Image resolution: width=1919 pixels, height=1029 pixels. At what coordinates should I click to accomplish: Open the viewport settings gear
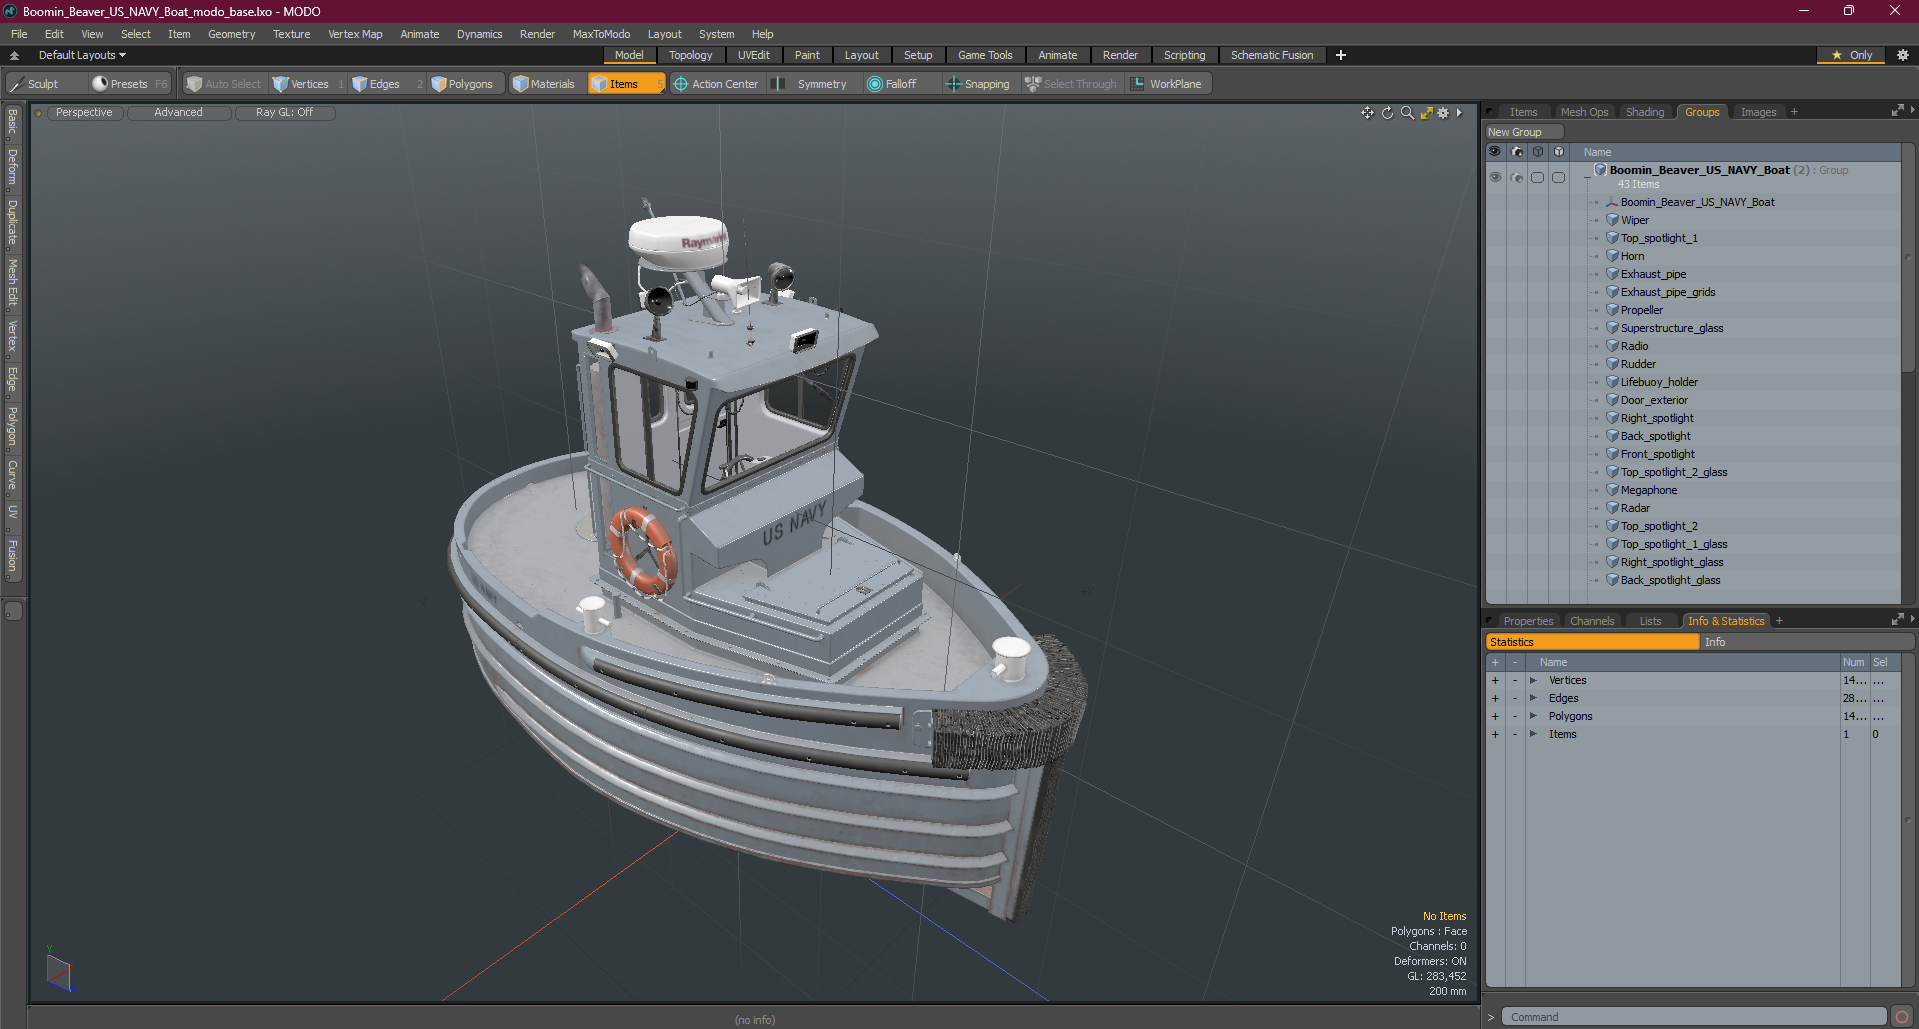pos(1443,113)
